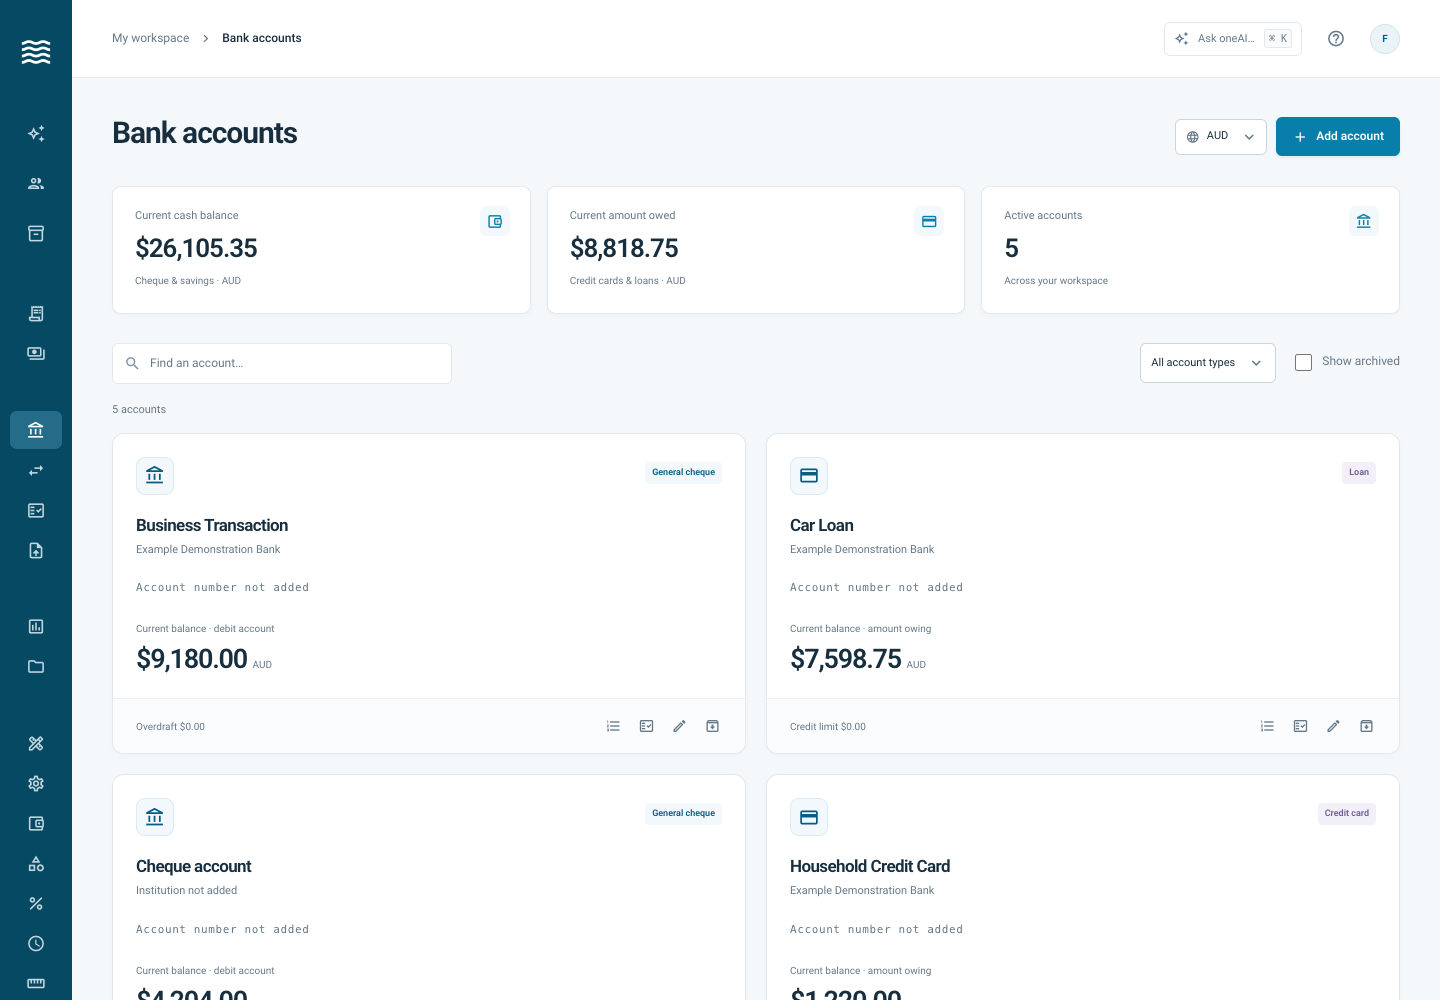Click the Bank accounts breadcrumb
This screenshot has width=1440, height=1000.
point(261,38)
